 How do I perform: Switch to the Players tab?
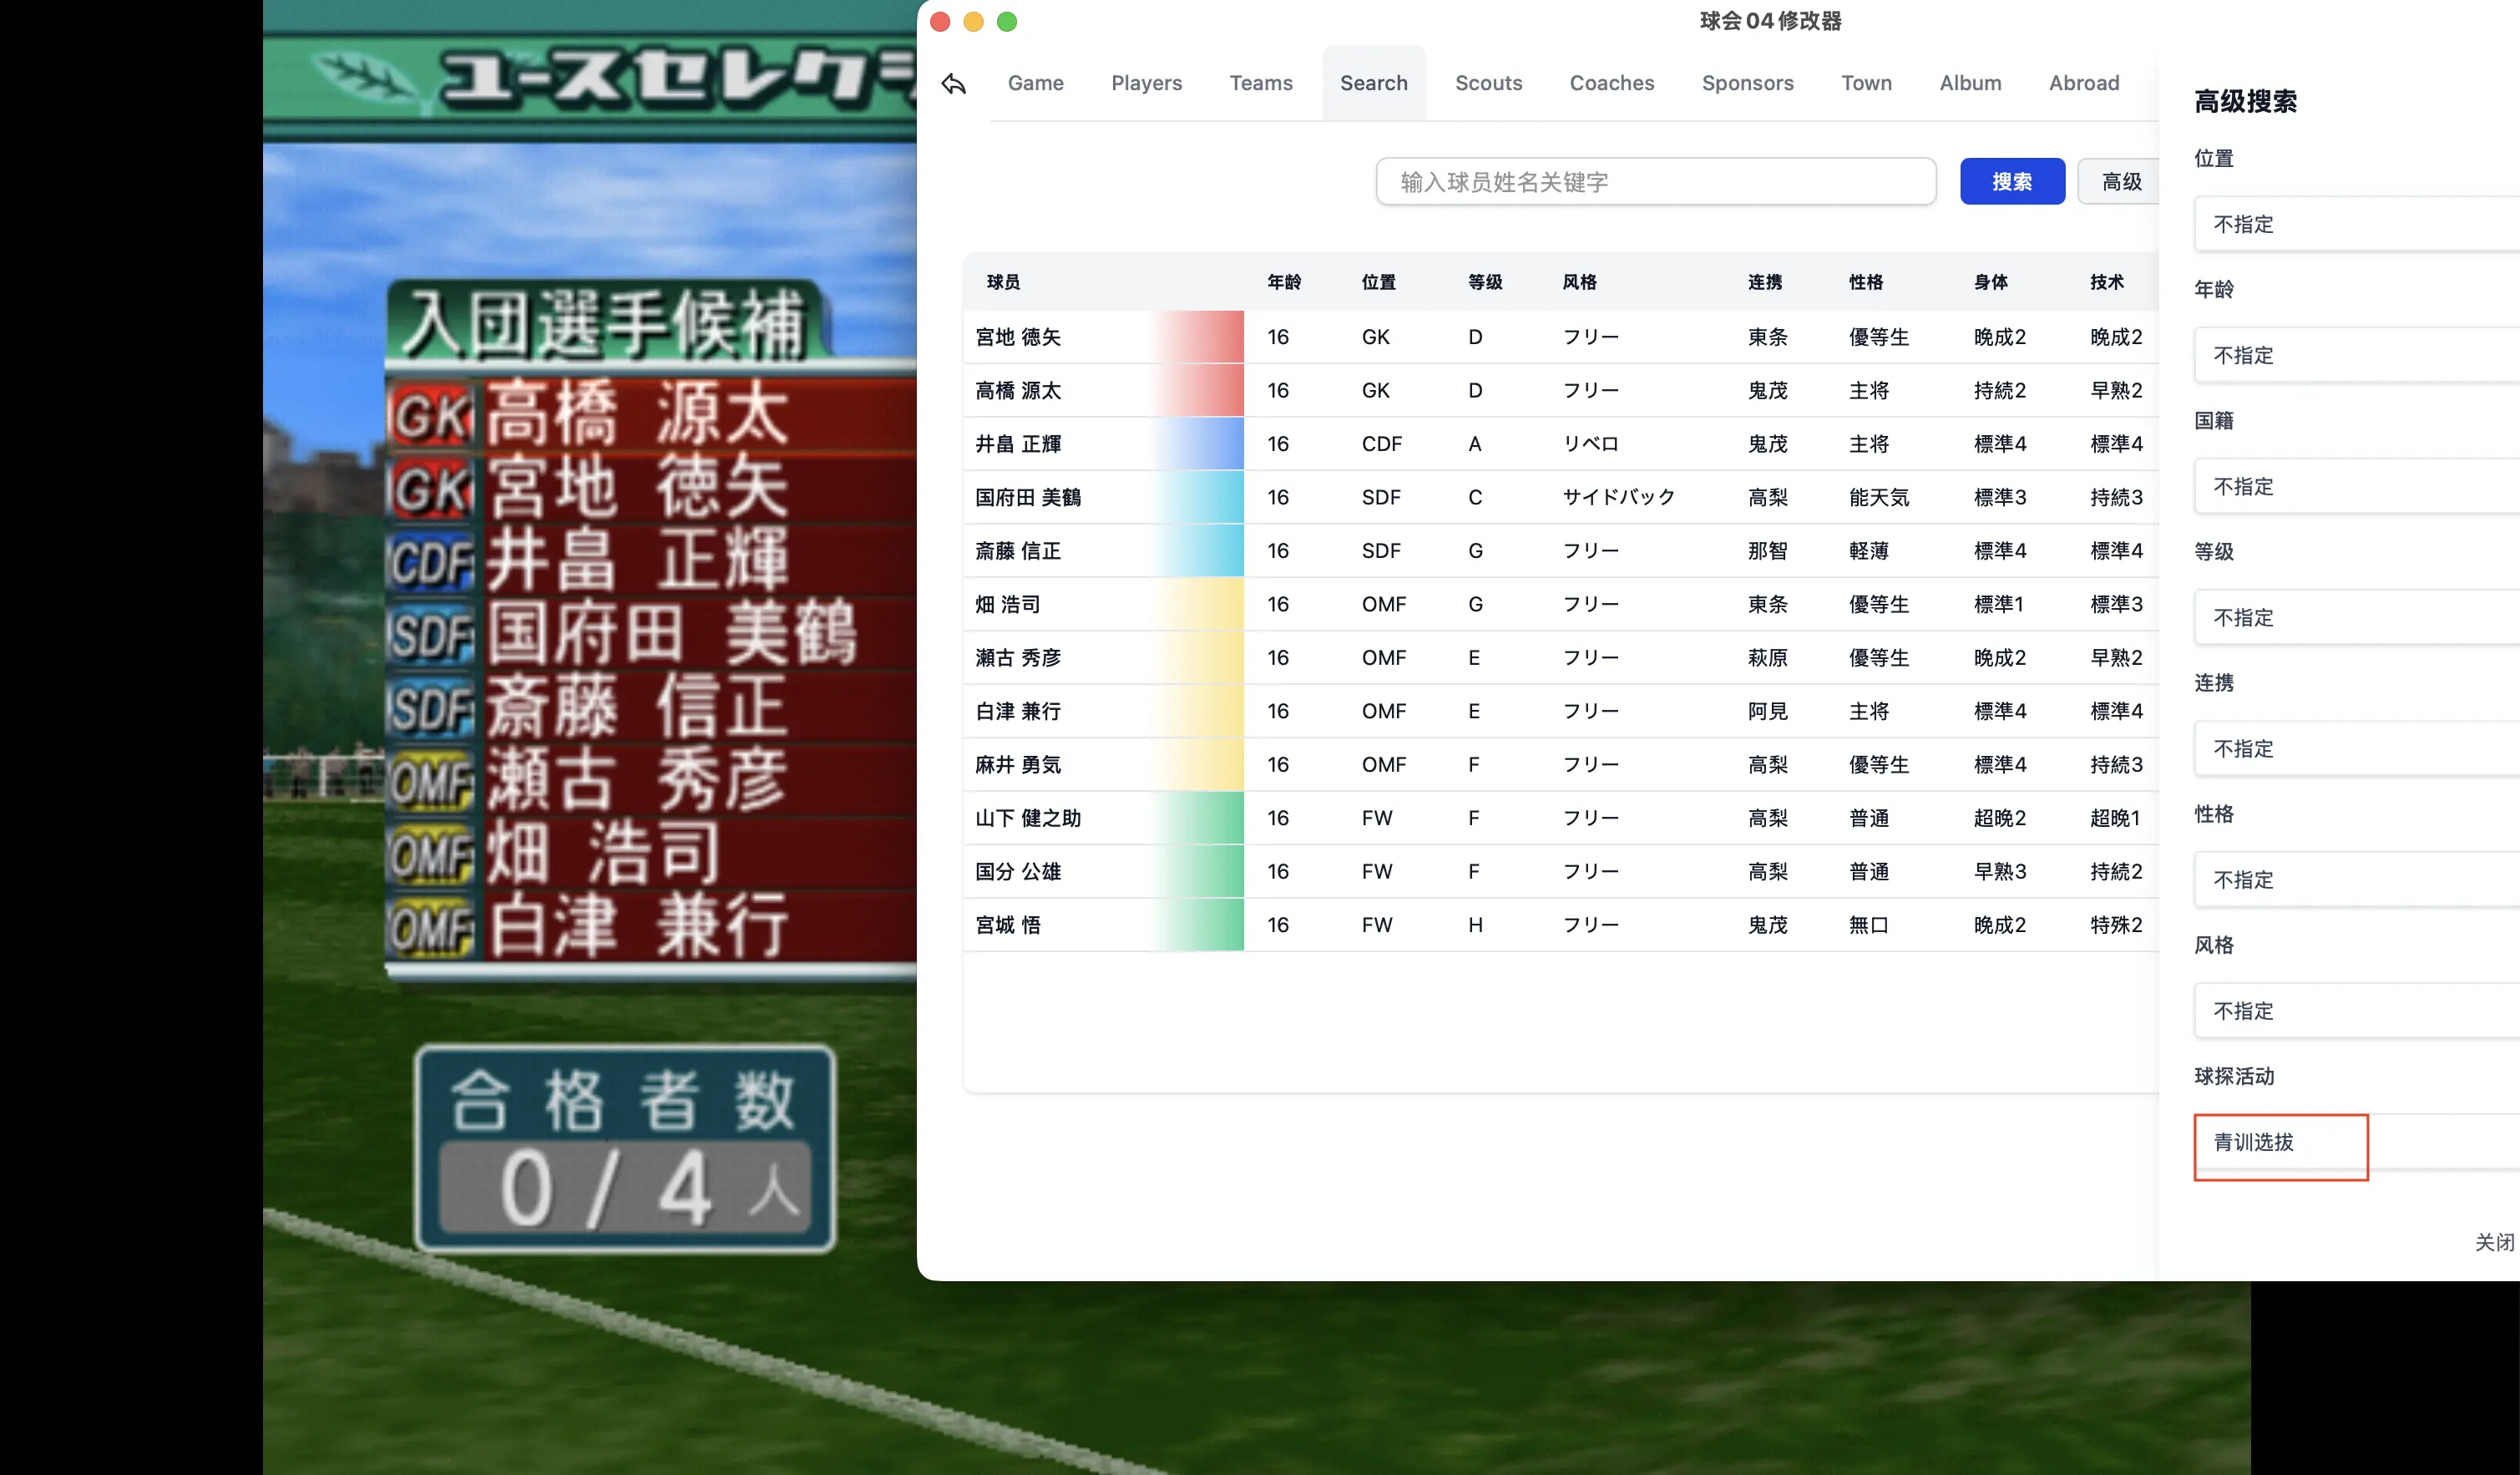pyautogui.click(x=1146, y=84)
